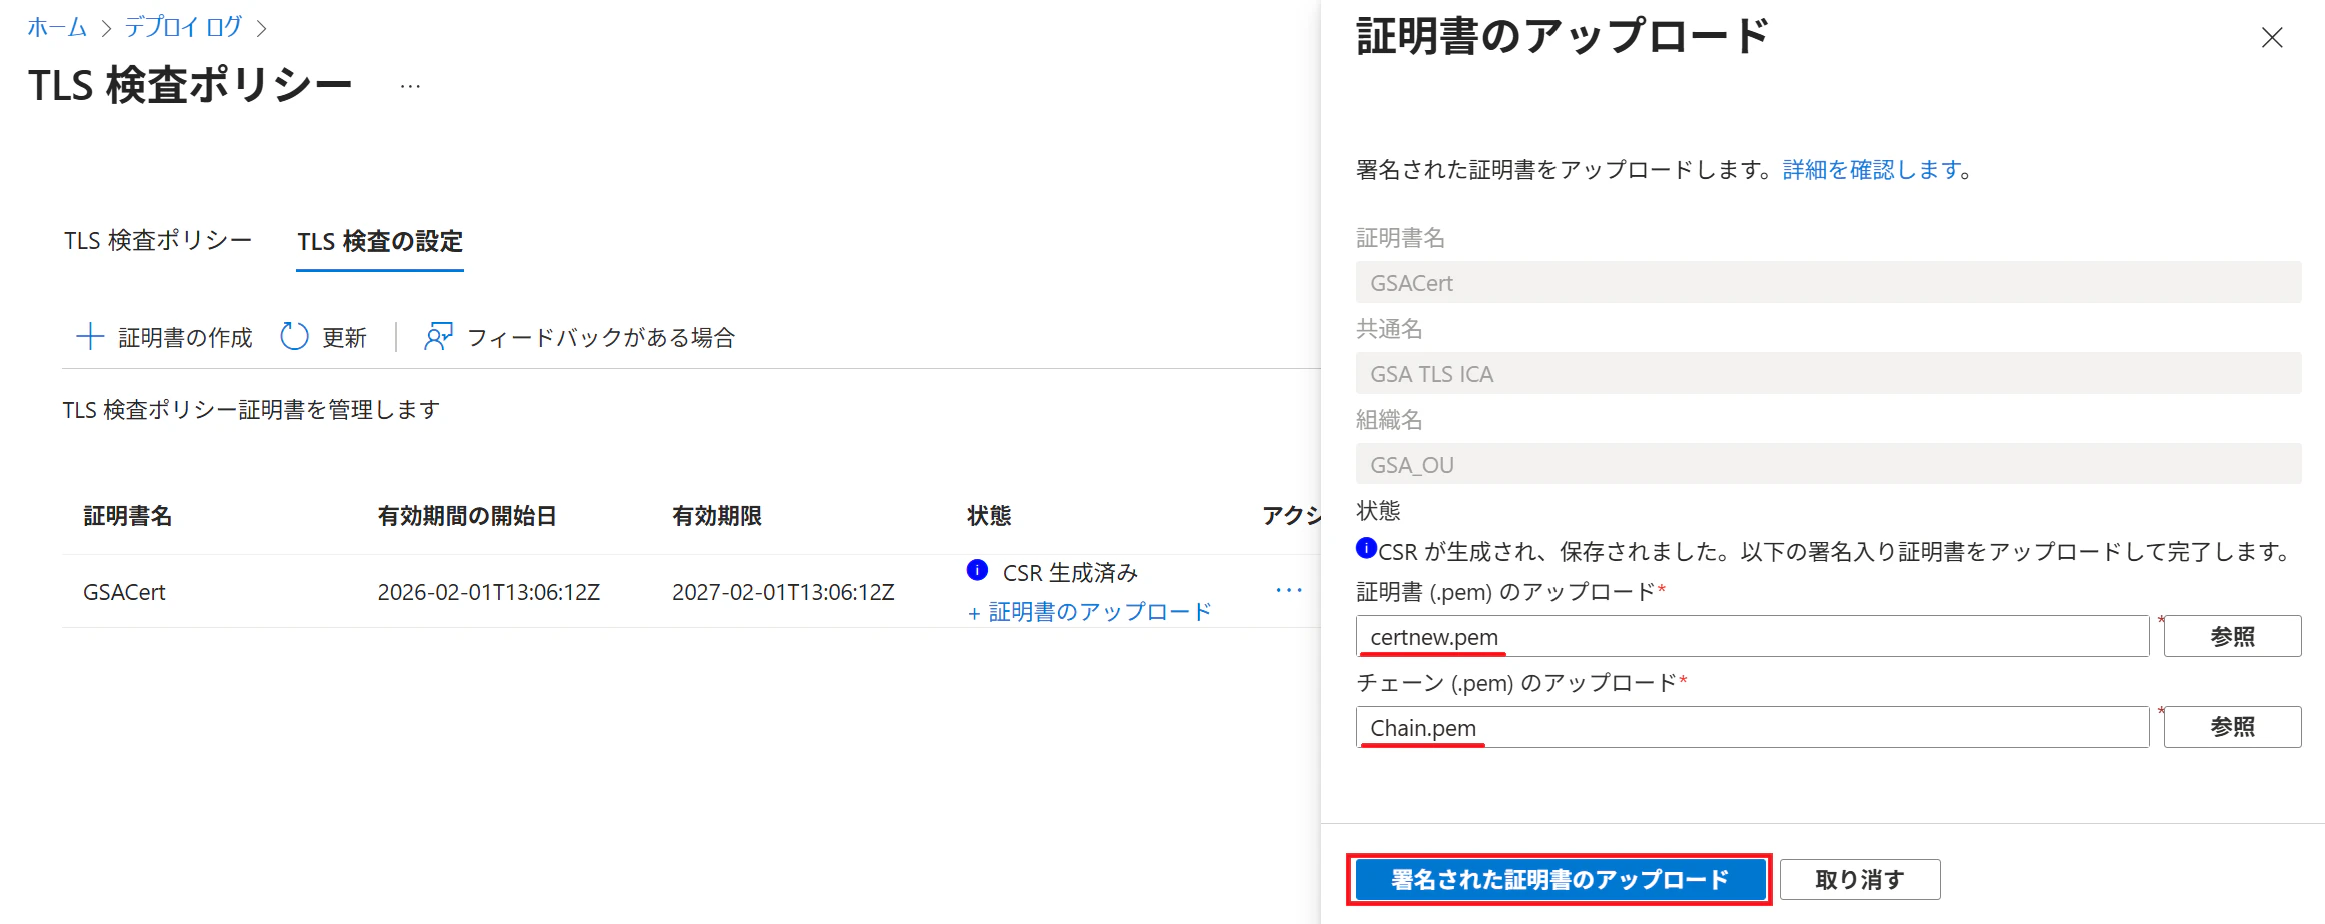Click the plus icon for 証明書の作成
The height and width of the screenshot is (924, 2325).
tap(90, 337)
